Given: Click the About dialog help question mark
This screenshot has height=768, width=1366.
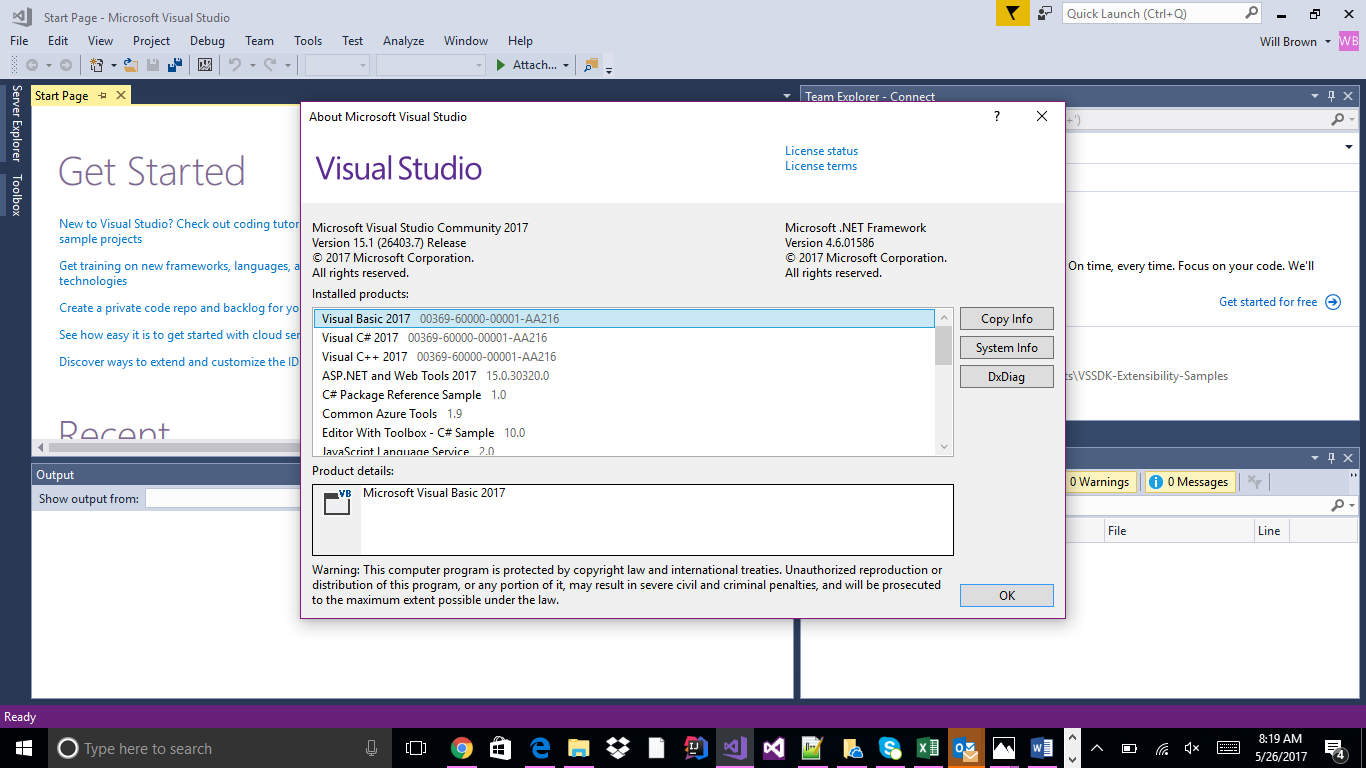Looking at the screenshot, I should click(x=996, y=116).
